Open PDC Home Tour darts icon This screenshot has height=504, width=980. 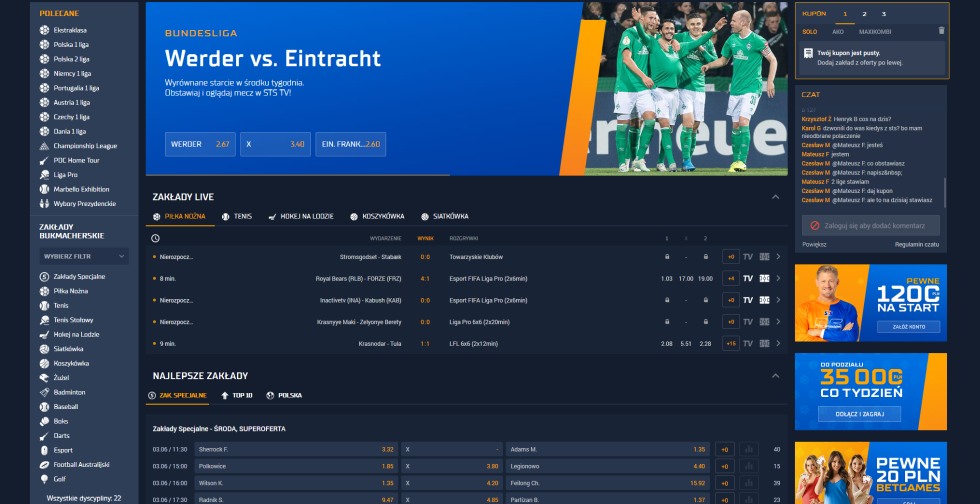pos(44,161)
